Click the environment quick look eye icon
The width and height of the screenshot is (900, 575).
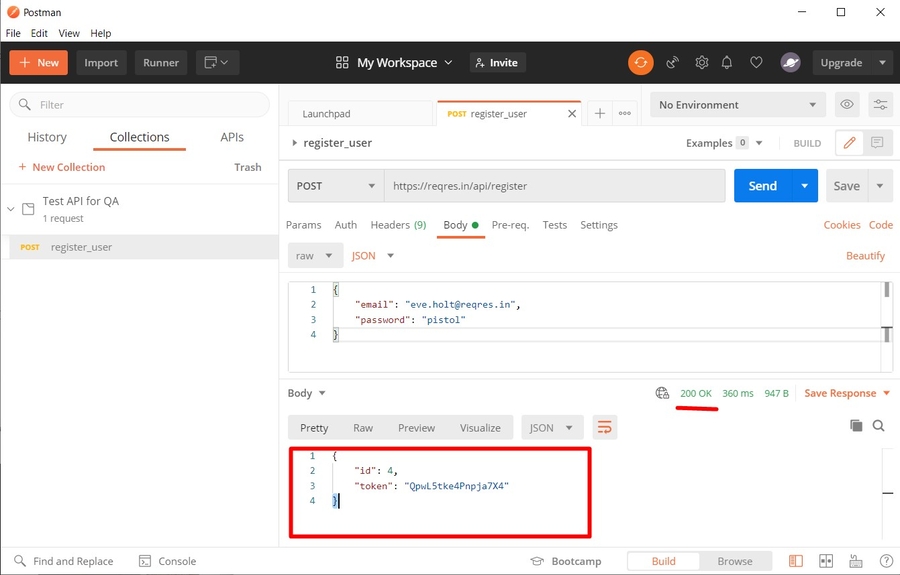click(847, 105)
